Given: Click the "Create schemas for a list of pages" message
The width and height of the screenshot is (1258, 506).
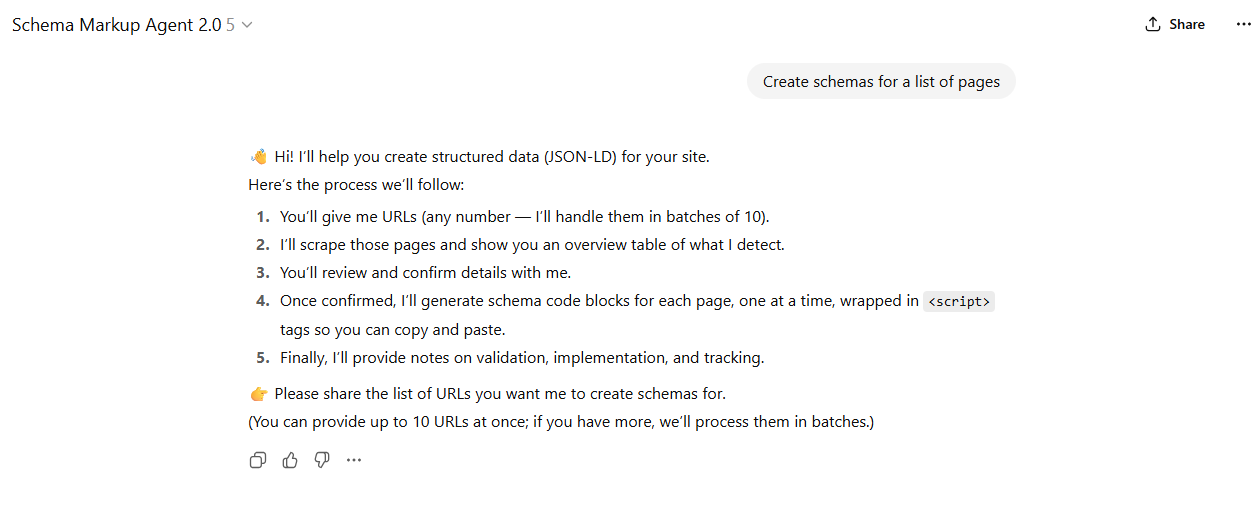Looking at the screenshot, I should click(x=881, y=82).
